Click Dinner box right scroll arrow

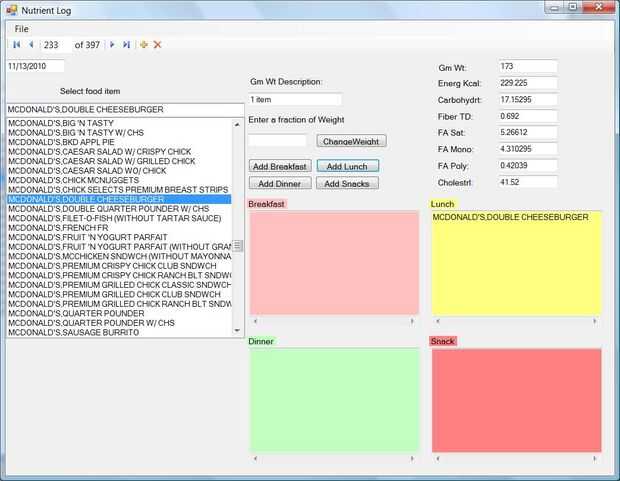pos(412,458)
